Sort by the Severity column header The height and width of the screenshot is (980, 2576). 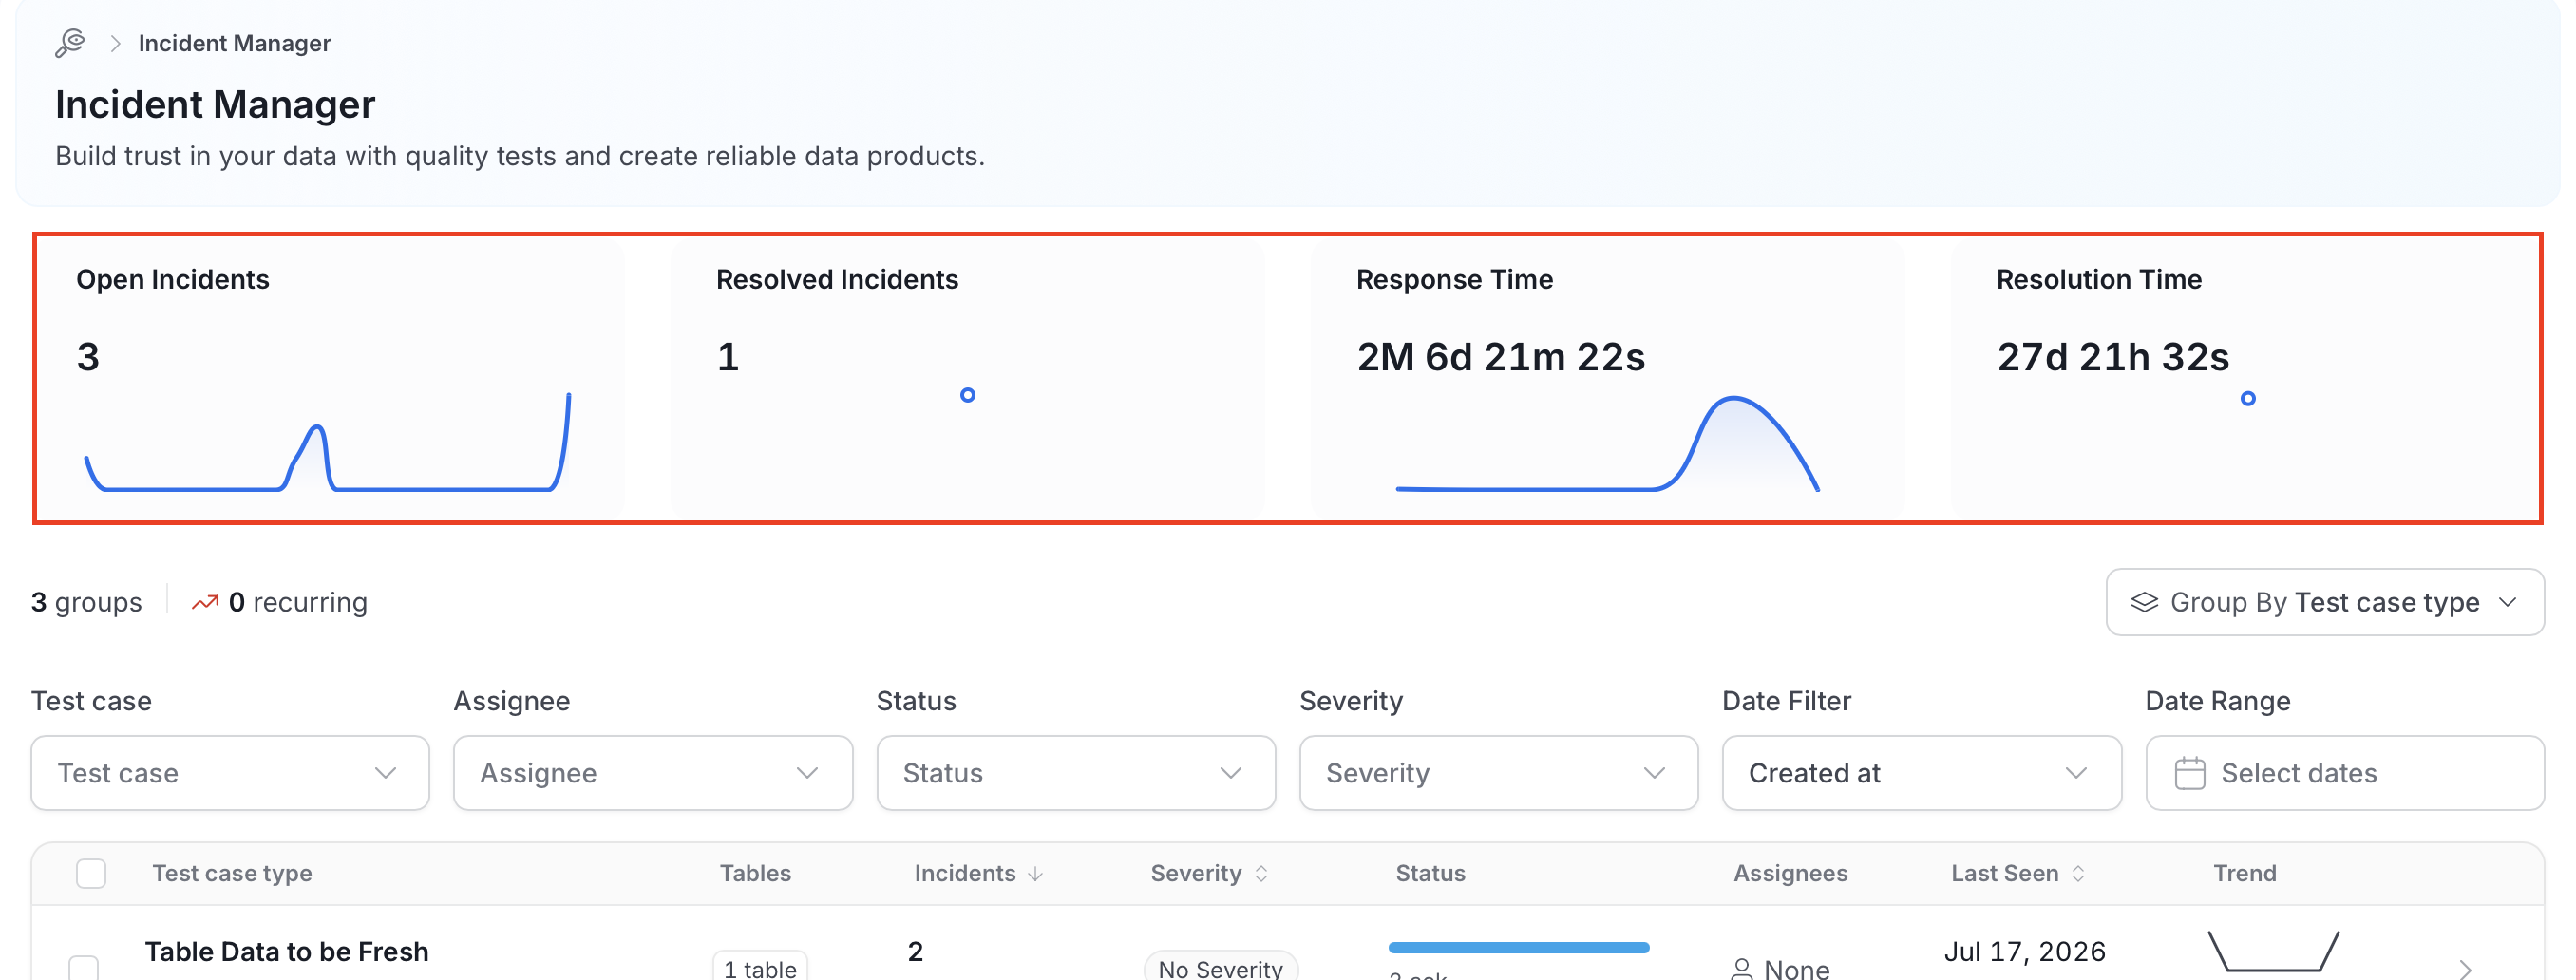tap(1209, 873)
